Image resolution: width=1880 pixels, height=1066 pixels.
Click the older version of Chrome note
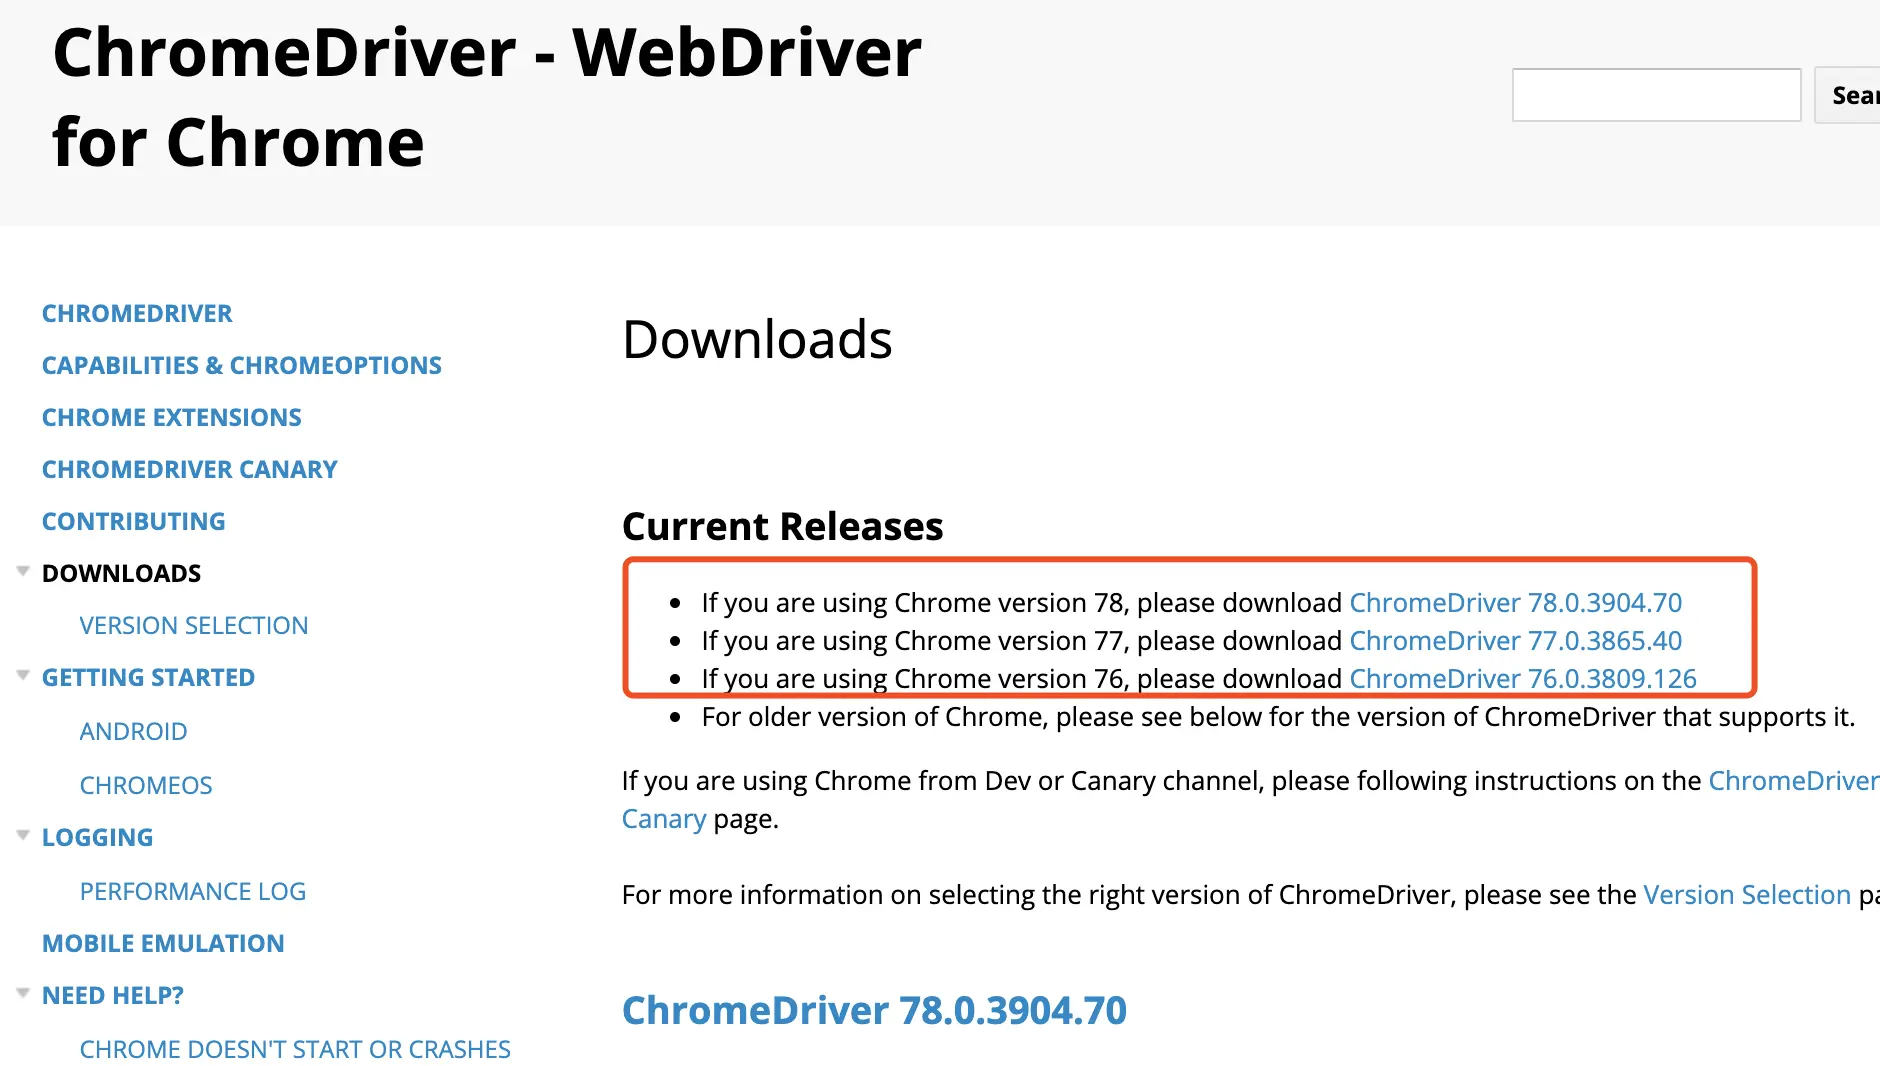(1278, 716)
